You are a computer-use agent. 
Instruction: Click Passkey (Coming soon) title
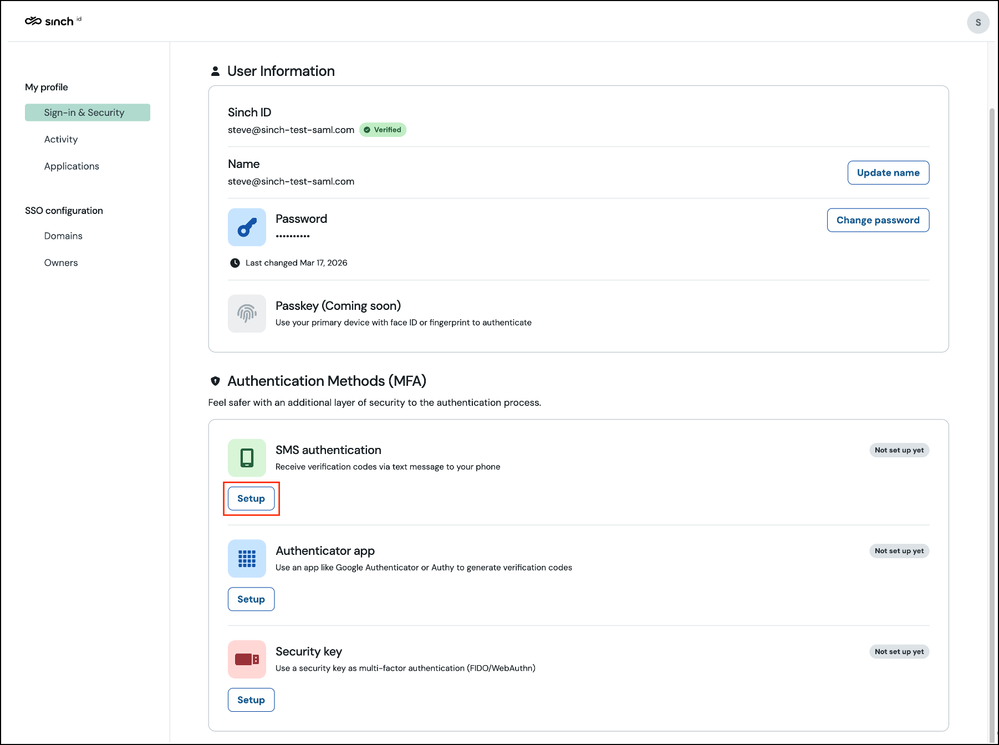tap(338, 306)
